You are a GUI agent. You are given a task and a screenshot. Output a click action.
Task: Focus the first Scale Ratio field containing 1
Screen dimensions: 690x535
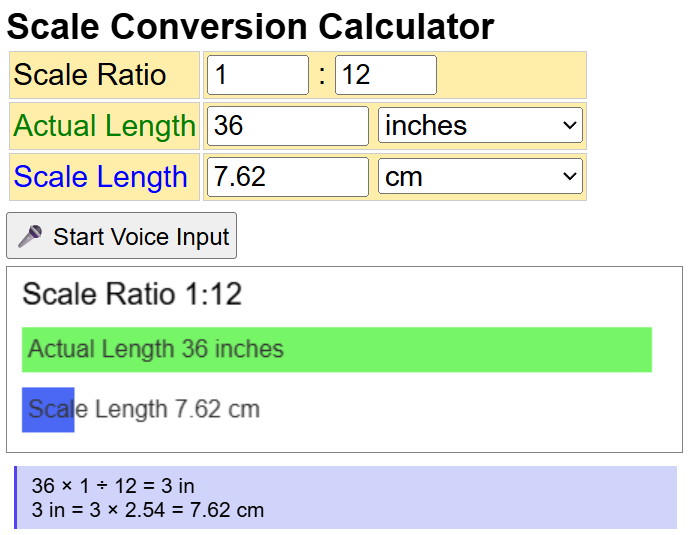258,75
